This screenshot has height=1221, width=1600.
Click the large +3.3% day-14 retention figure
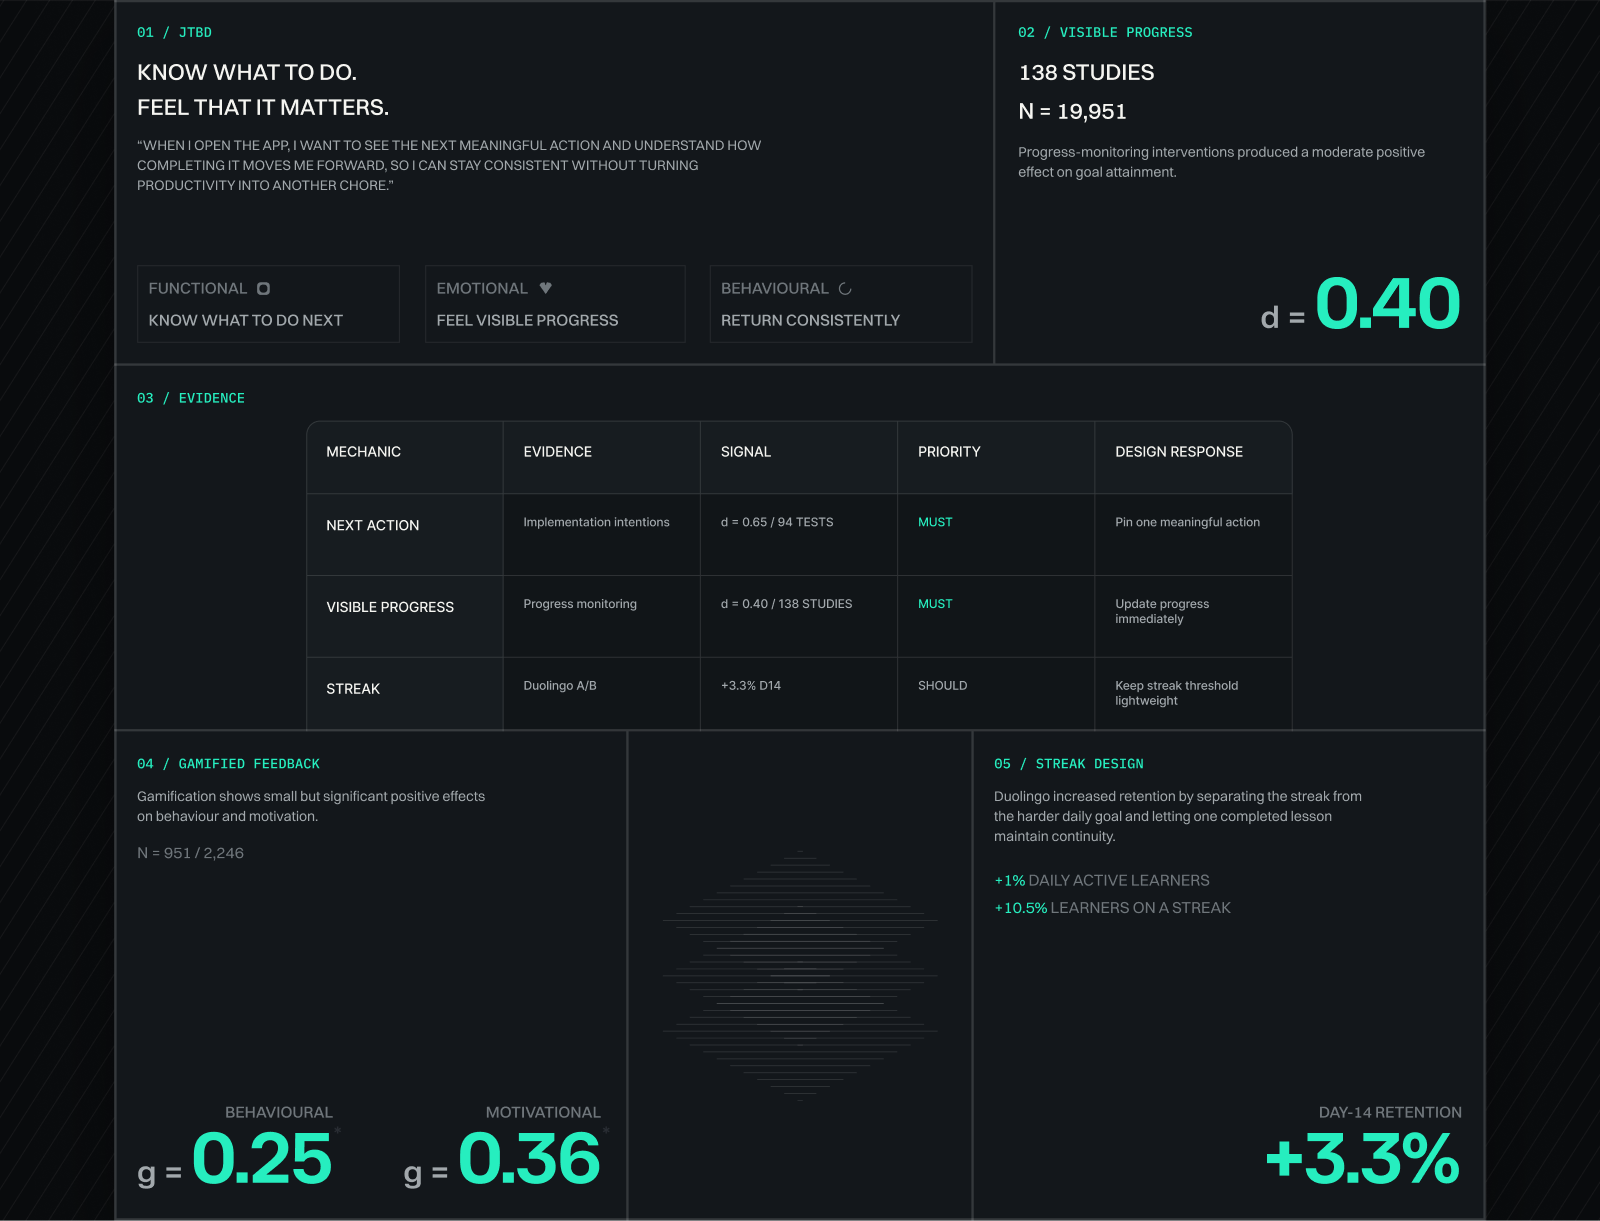point(1362,1159)
